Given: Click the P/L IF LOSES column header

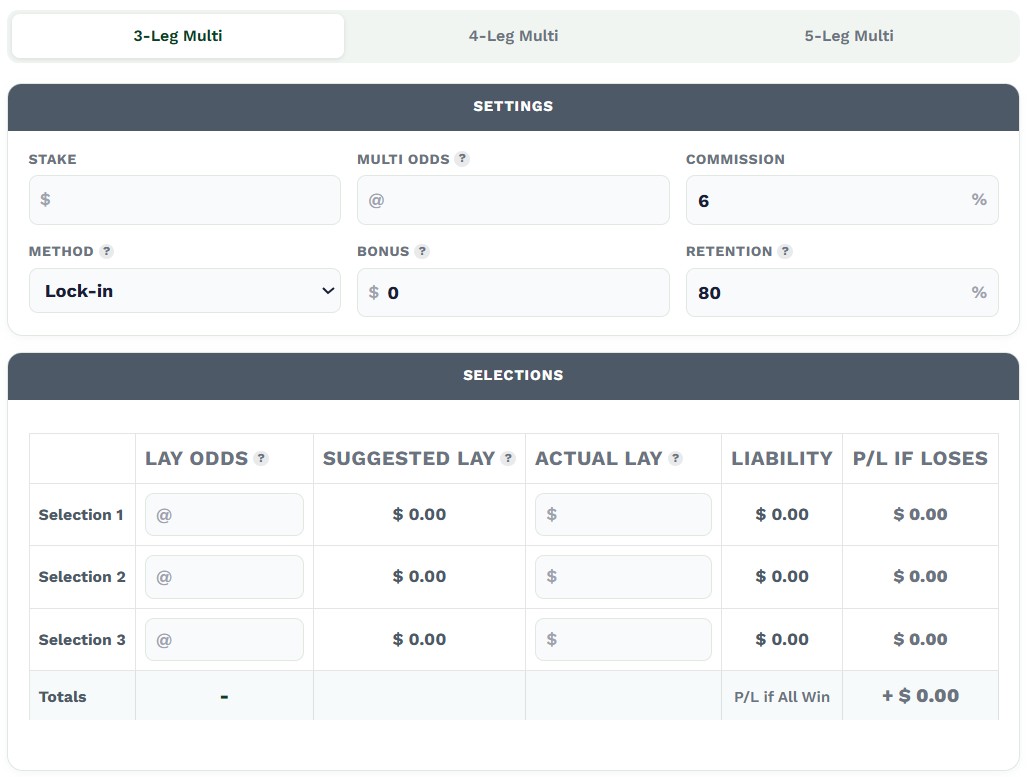Looking at the screenshot, I should [920, 459].
